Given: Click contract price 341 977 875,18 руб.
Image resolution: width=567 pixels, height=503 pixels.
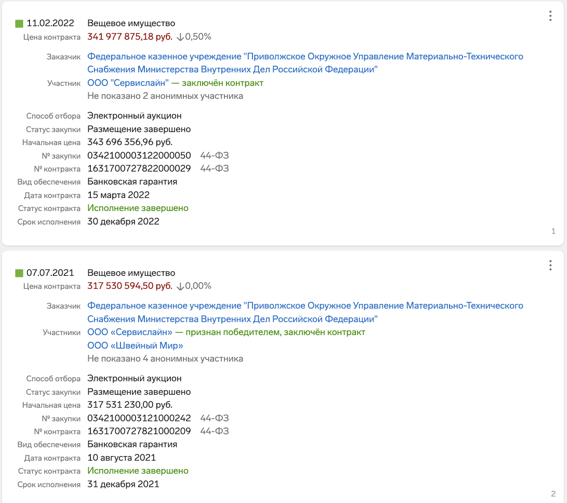Looking at the screenshot, I should coord(130,37).
